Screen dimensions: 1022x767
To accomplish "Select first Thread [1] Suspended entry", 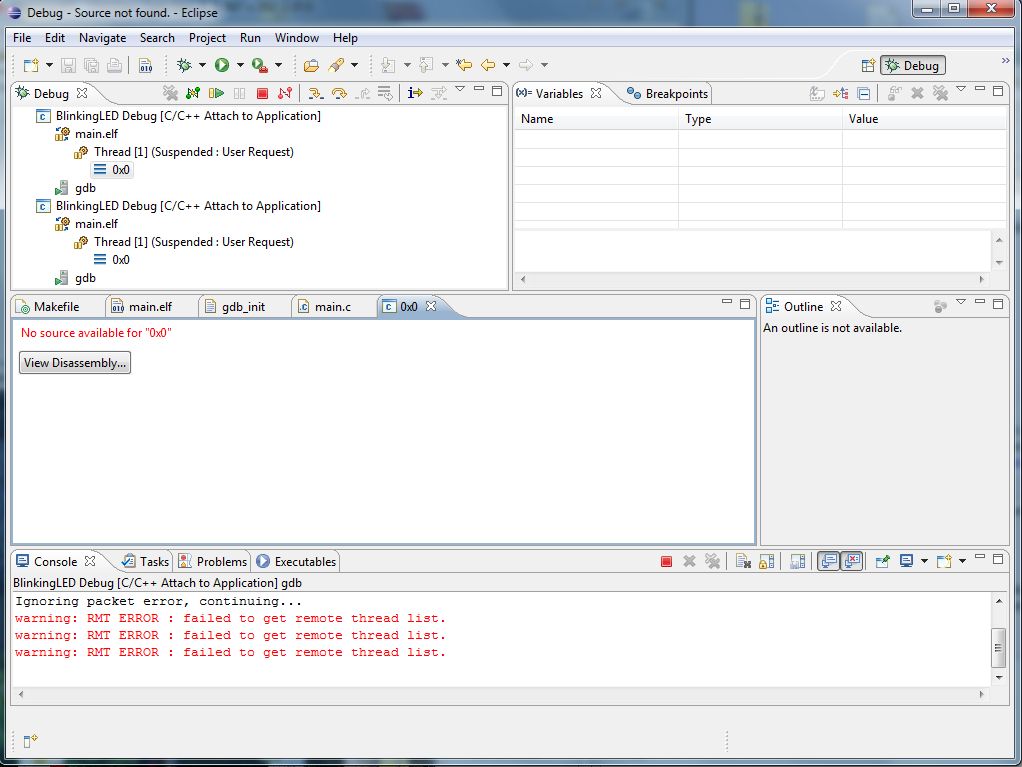I will pyautogui.click(x=194, y=152).
